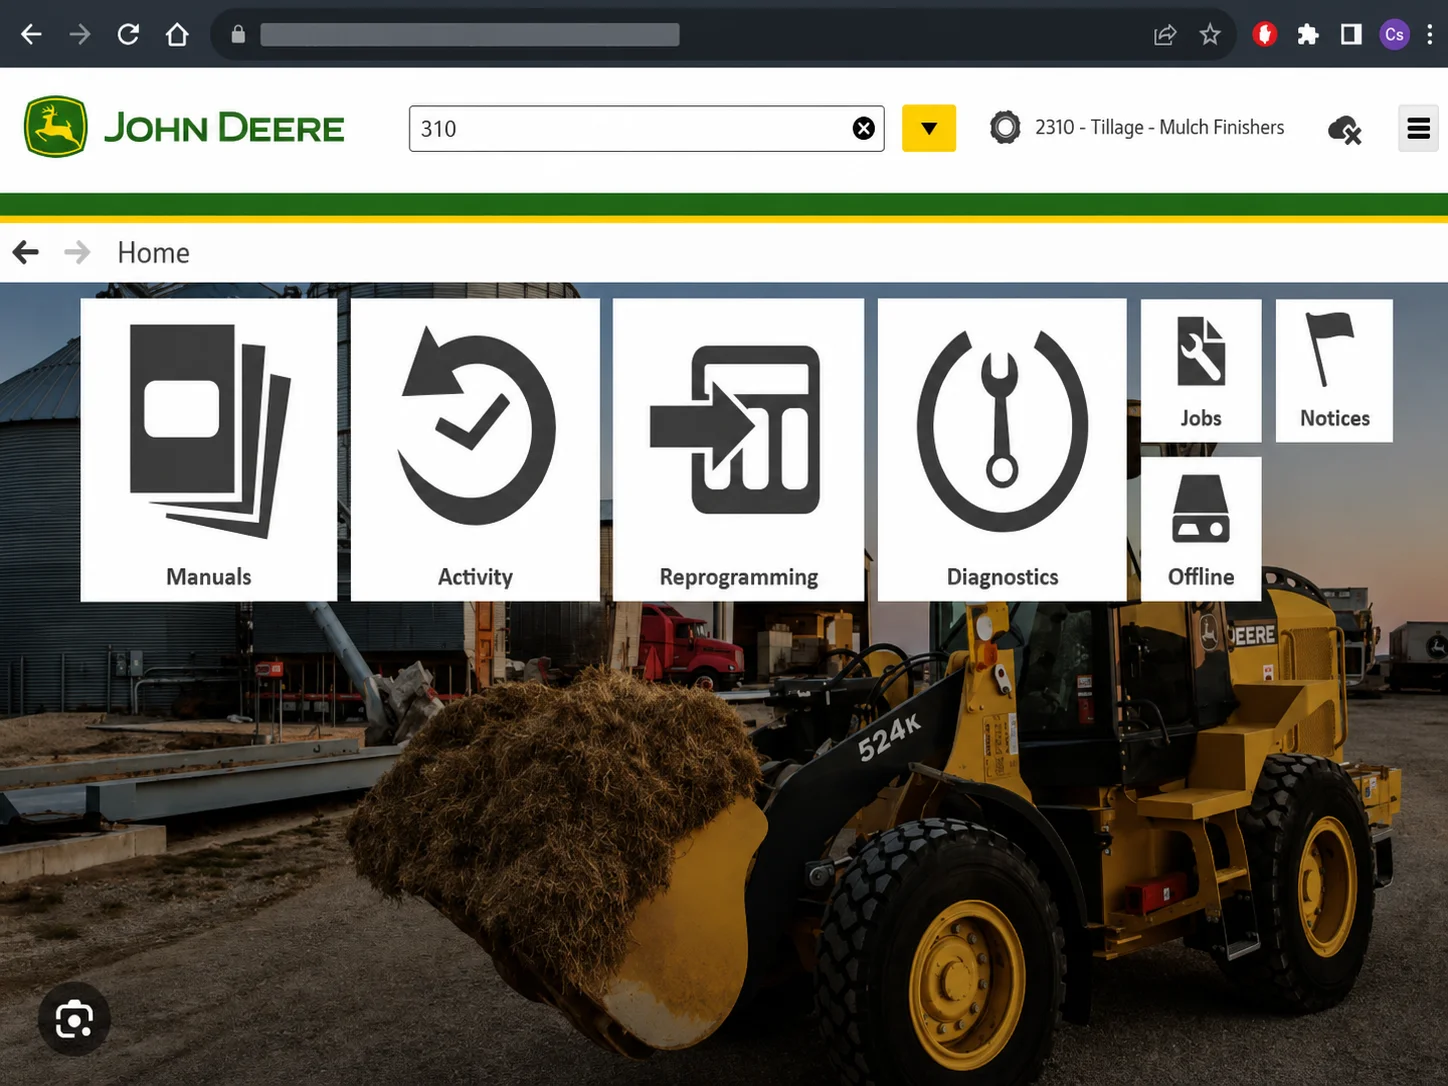The width and height of the screenshot is (1448, 1086).
Task: Click the John Deere logo
Action: [184, 127]
